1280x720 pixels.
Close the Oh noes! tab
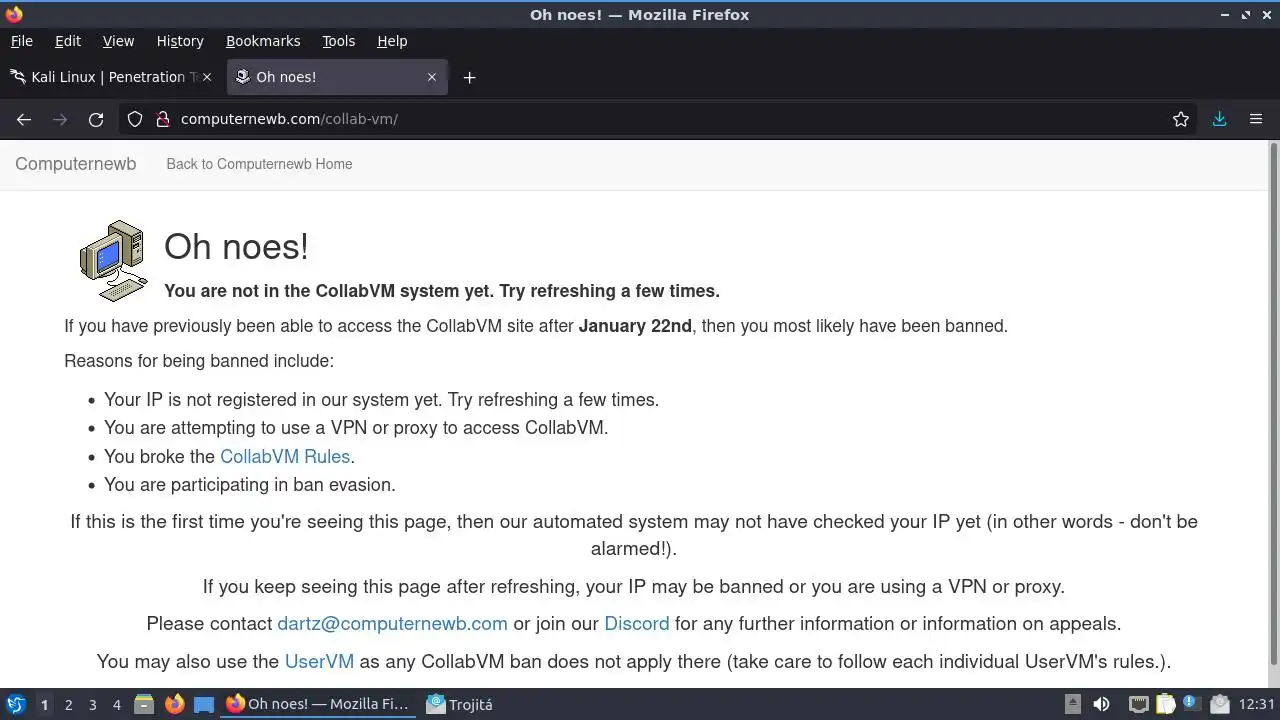pyautogui.click(x=432, y=77)
